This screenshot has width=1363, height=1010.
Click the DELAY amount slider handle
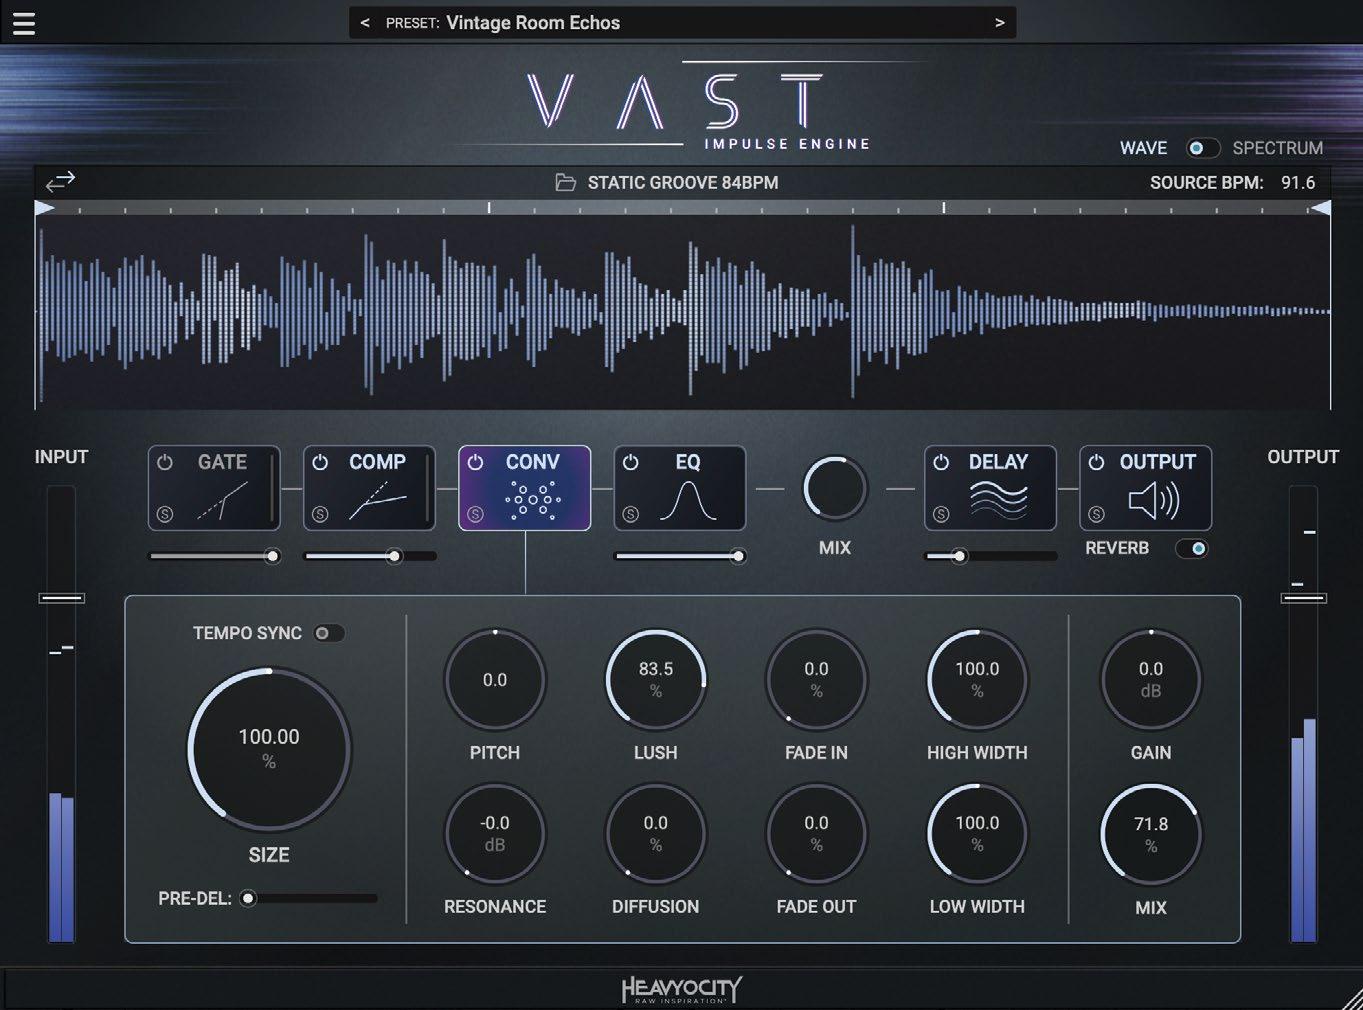[959, 556]
